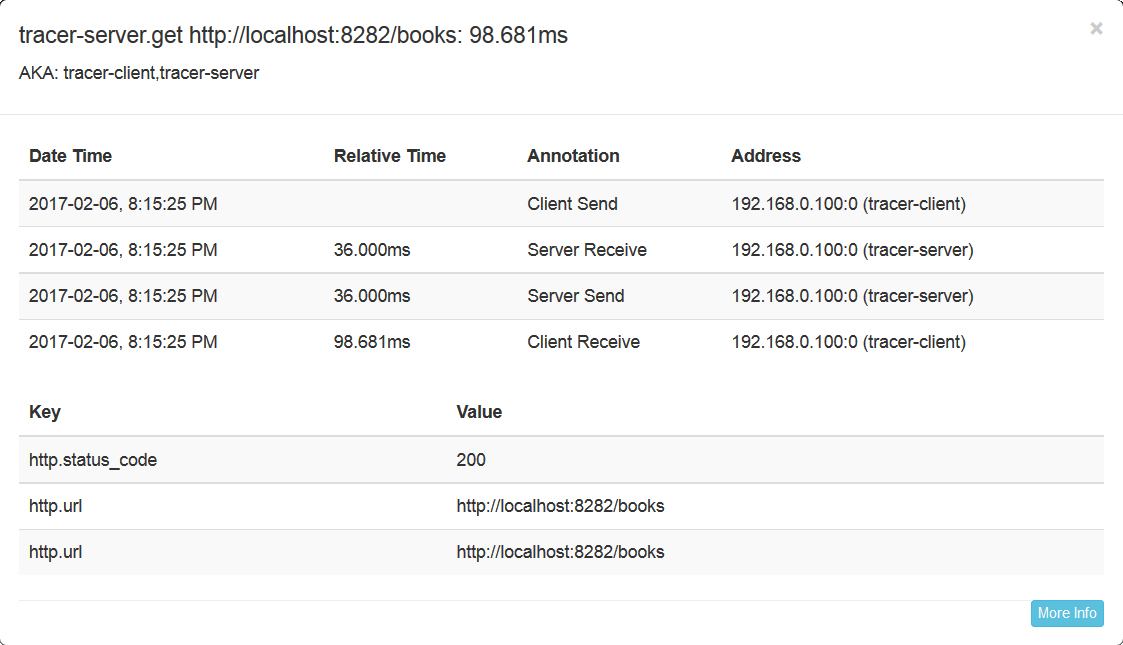Click the Key column header
This screenshot has width=1123, height=645.
pos(45,412)
